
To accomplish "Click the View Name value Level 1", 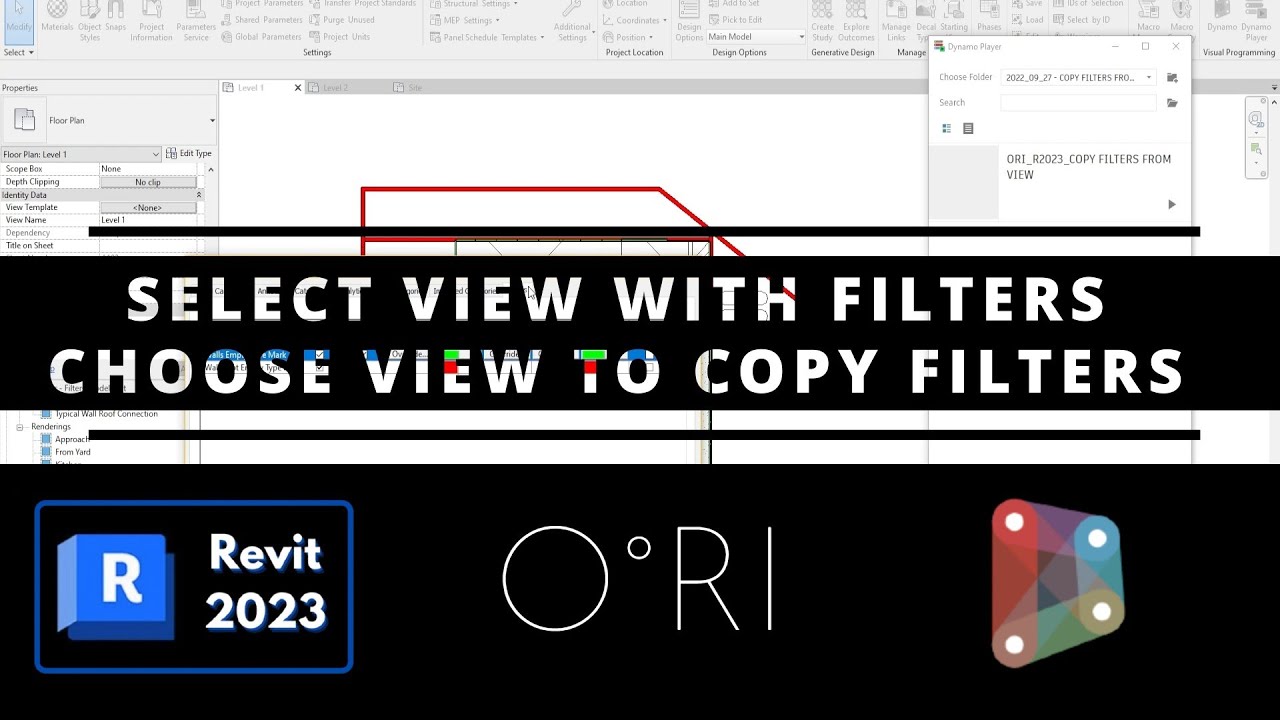I will [x=148, y=220].
